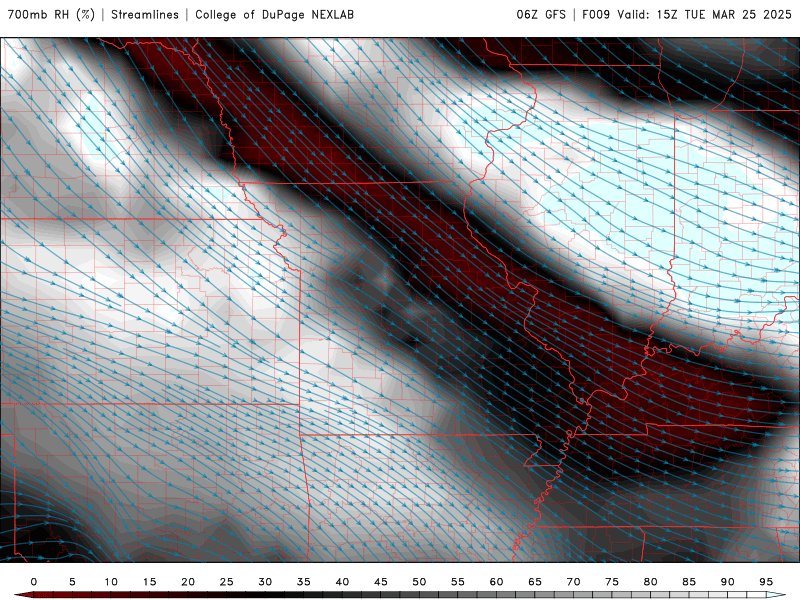Click the '80' value on the colorbar scale

(x=651, y=582)
